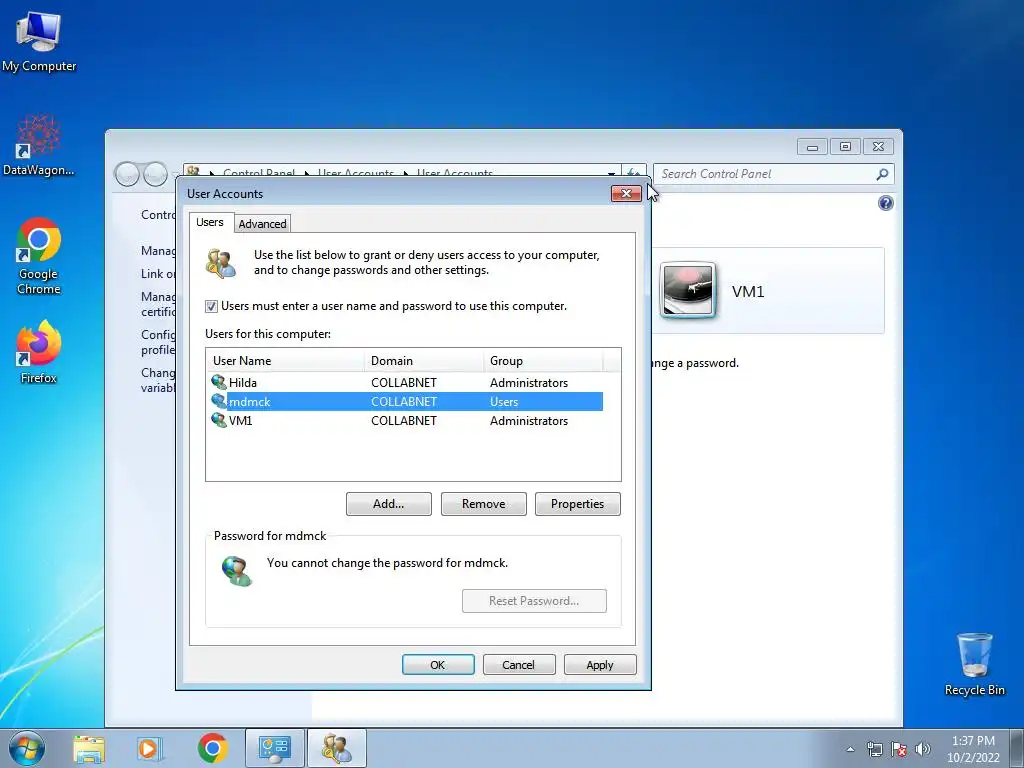The image size is (1024, 768).
Task: Minimize the Control Panel window
Action: 812,147
